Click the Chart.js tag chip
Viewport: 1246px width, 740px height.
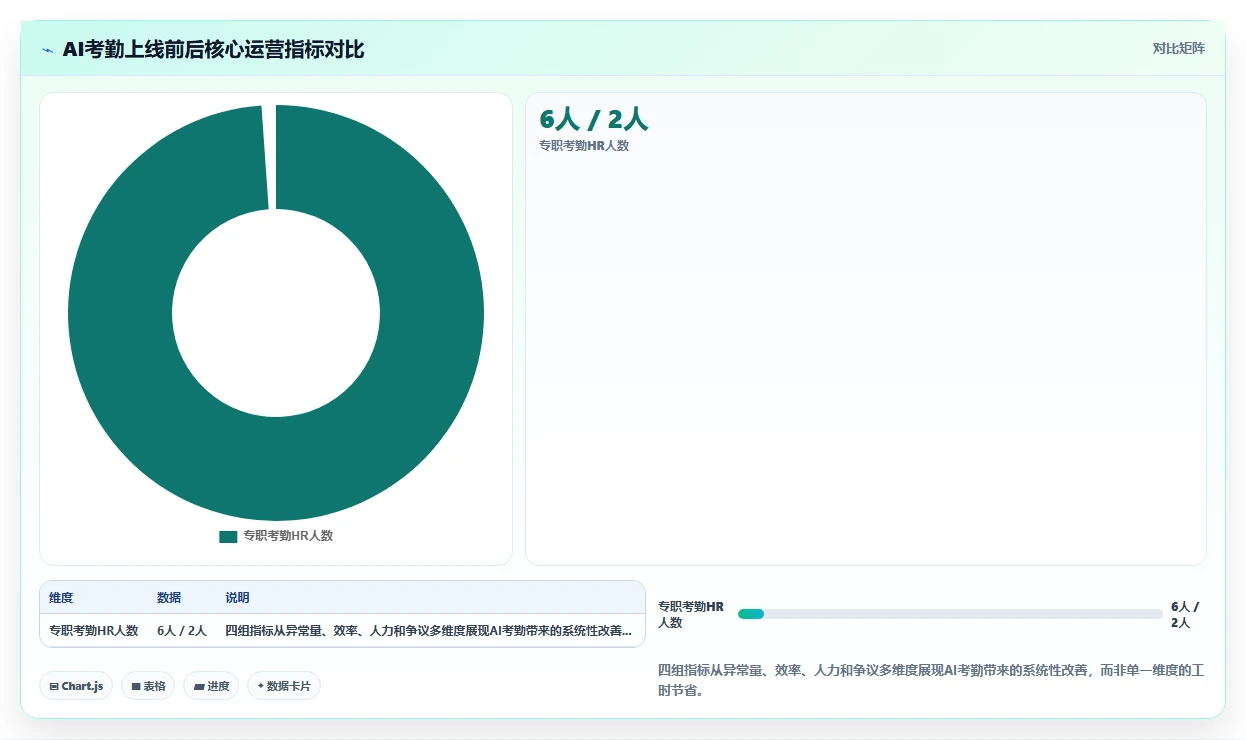[77, 686]
